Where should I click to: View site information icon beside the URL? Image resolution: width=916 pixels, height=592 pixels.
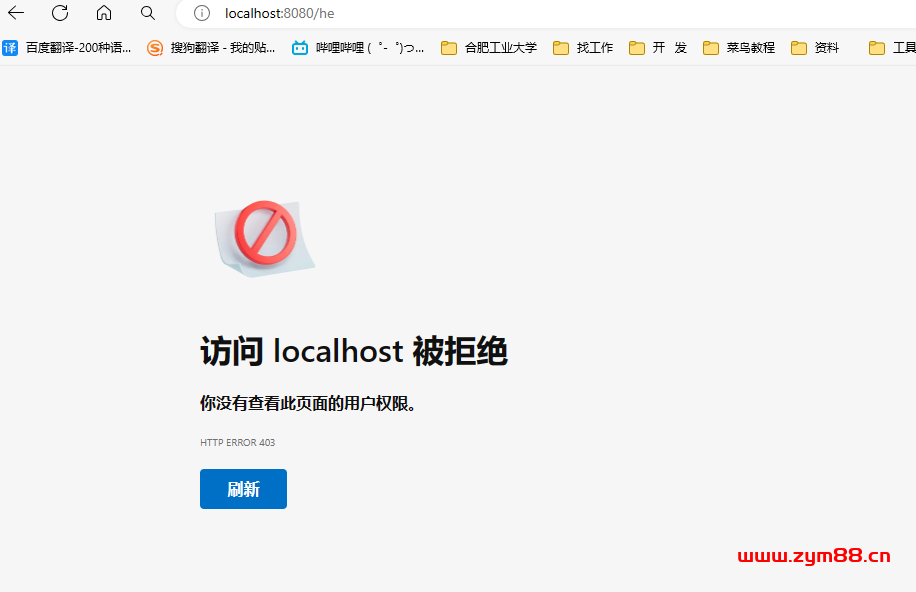click(x=202, y=13)
